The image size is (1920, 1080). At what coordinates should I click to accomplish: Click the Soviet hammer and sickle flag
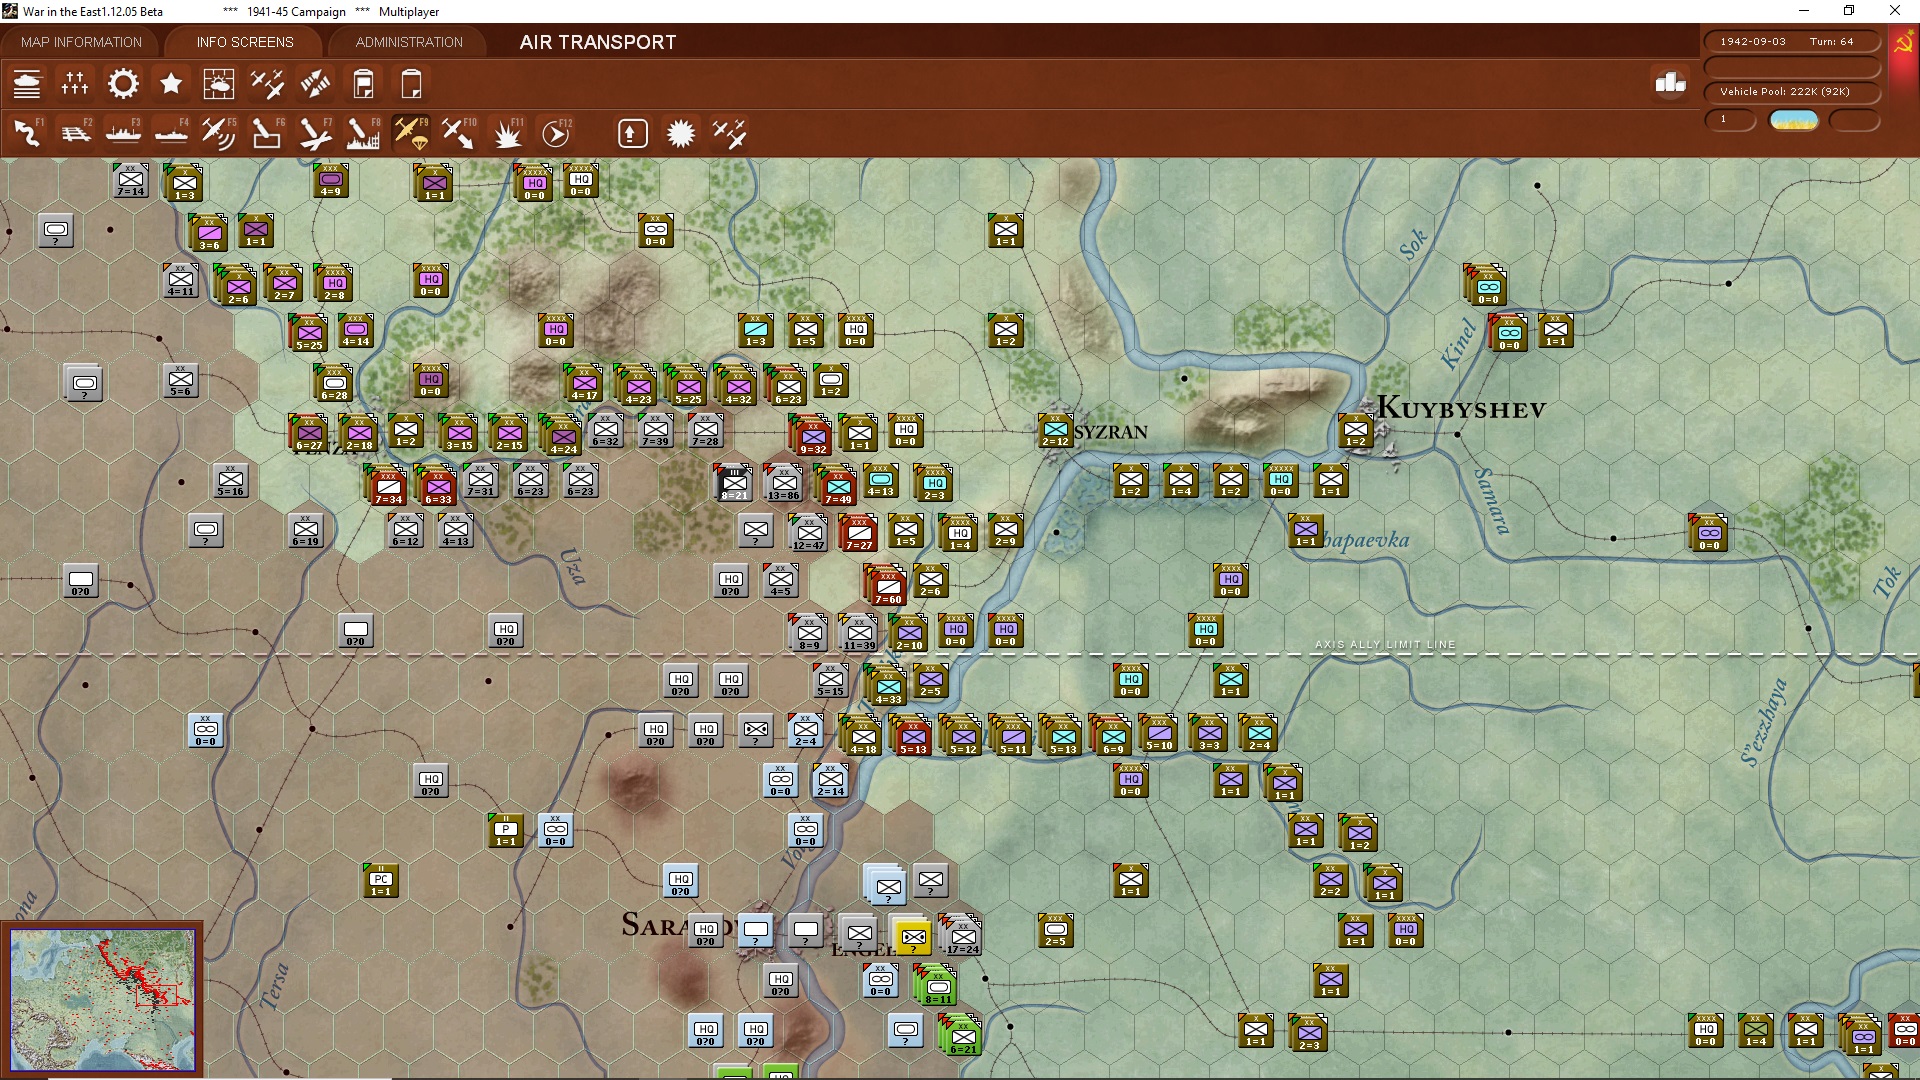coord(1903,43)
